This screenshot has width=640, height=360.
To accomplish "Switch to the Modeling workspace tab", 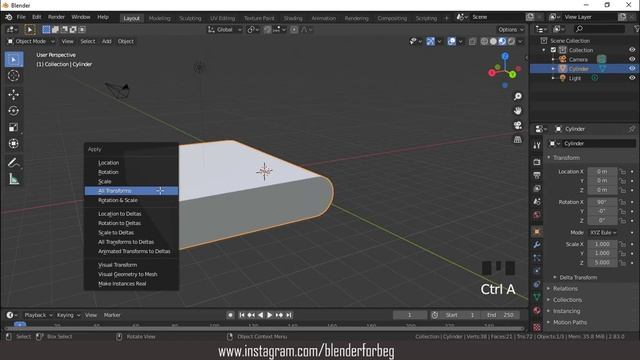I will pyautogui.click(x=160, y=18).
